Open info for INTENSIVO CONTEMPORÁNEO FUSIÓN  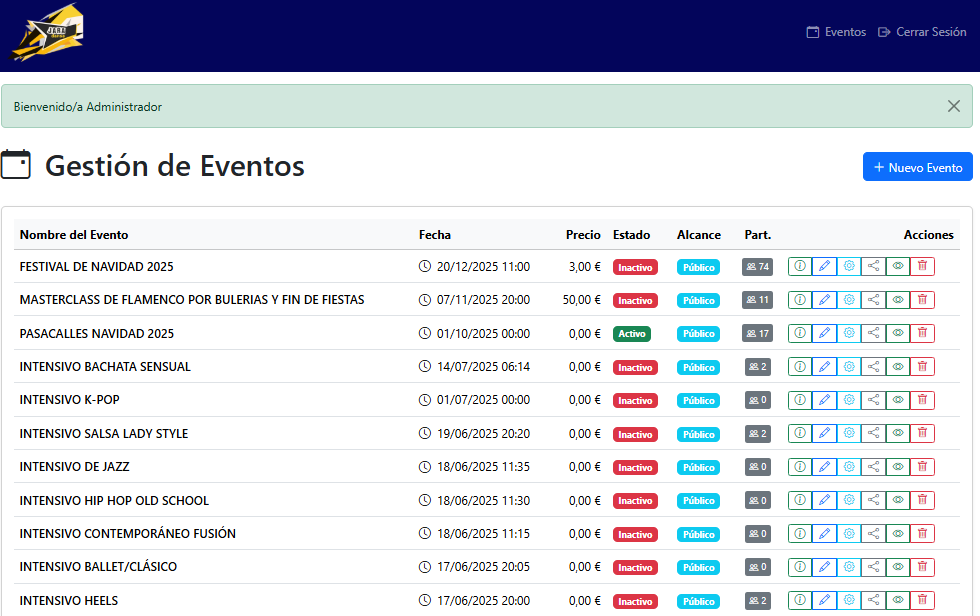tap(800, 533)
